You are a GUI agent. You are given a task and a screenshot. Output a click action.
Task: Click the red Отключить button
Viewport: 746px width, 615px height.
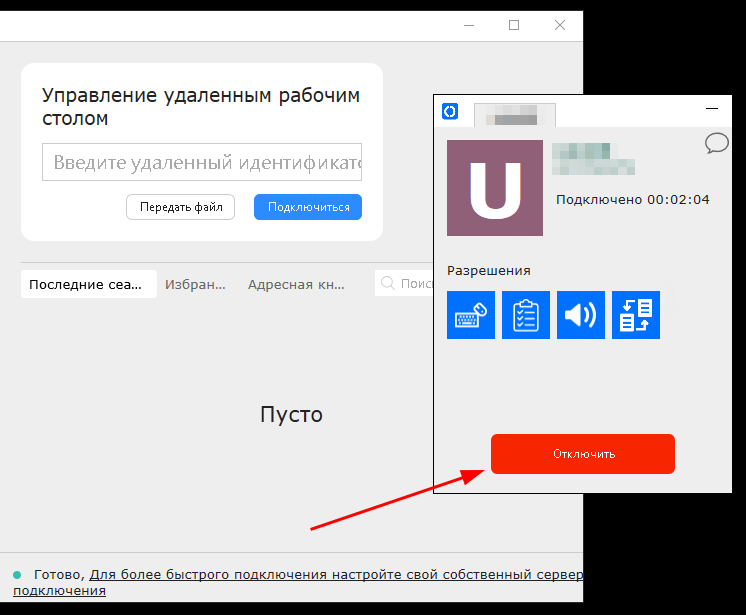[583, 454]
